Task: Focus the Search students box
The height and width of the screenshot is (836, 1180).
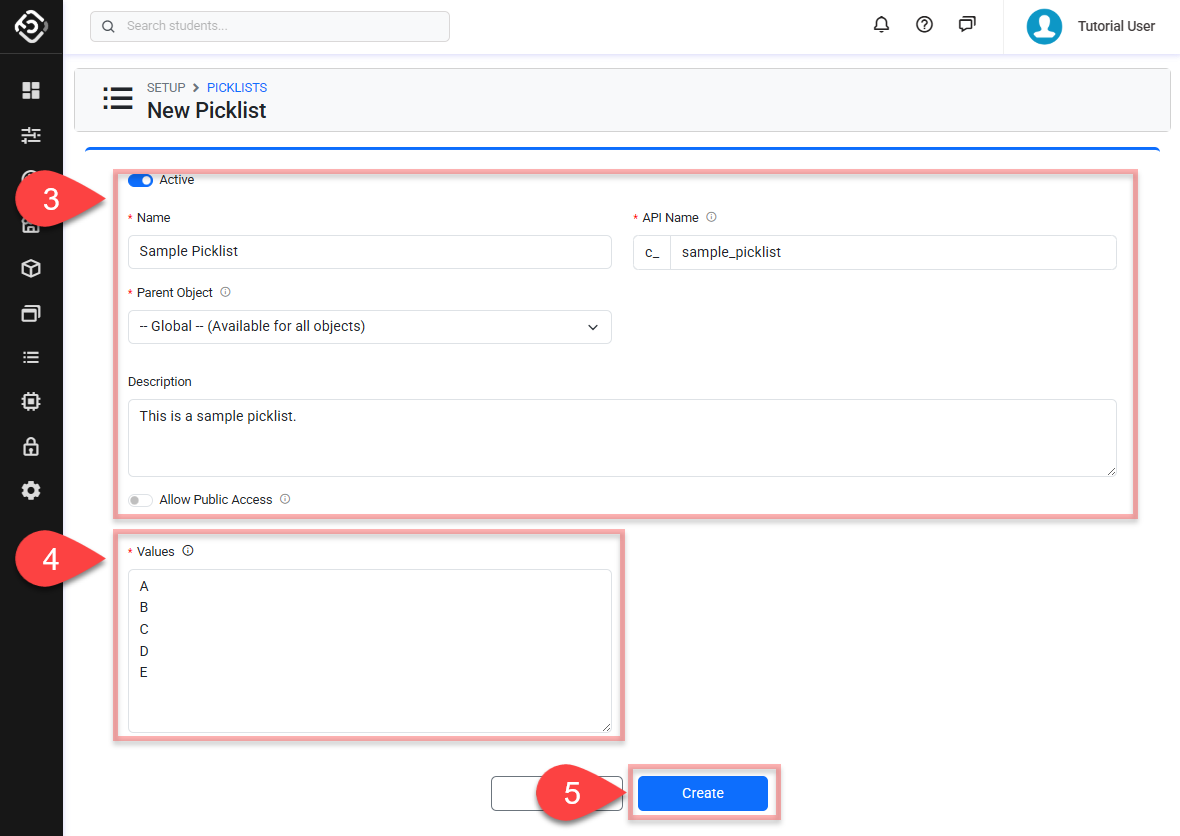Action: pyautogui.click(x=270, y=26)
